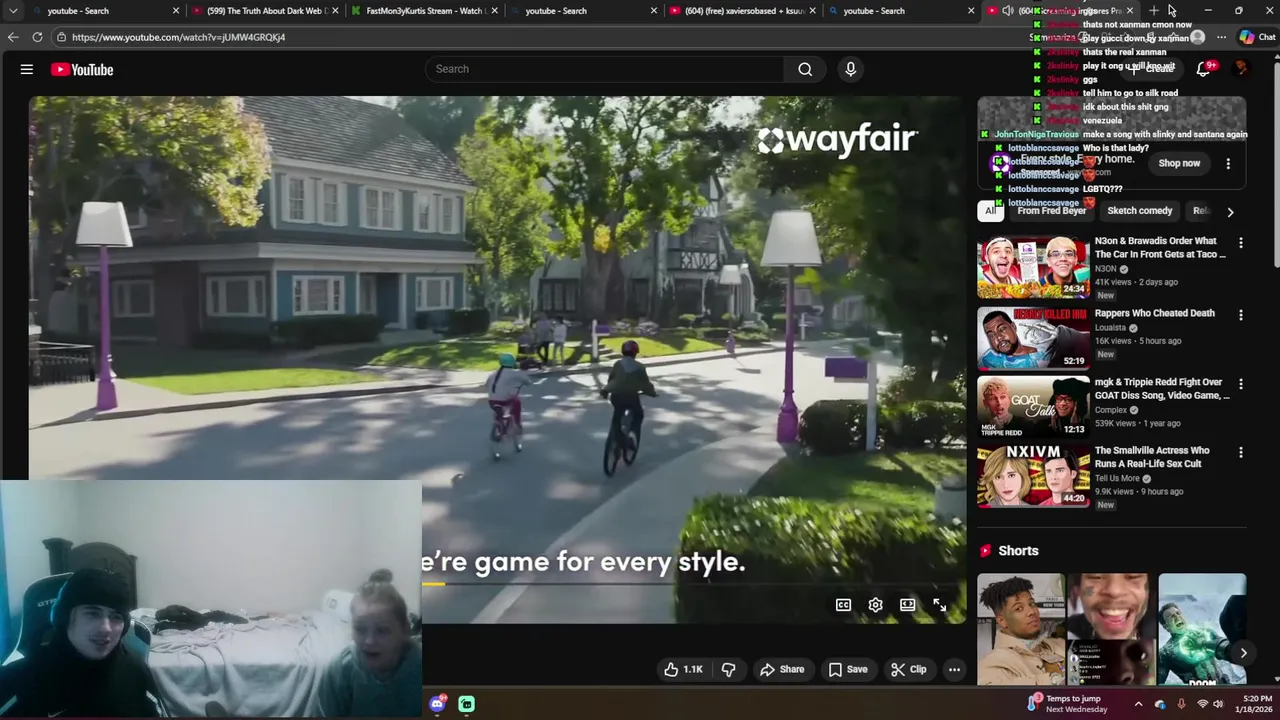Open Rappers Who Cheated Death title

(1154, 313)
